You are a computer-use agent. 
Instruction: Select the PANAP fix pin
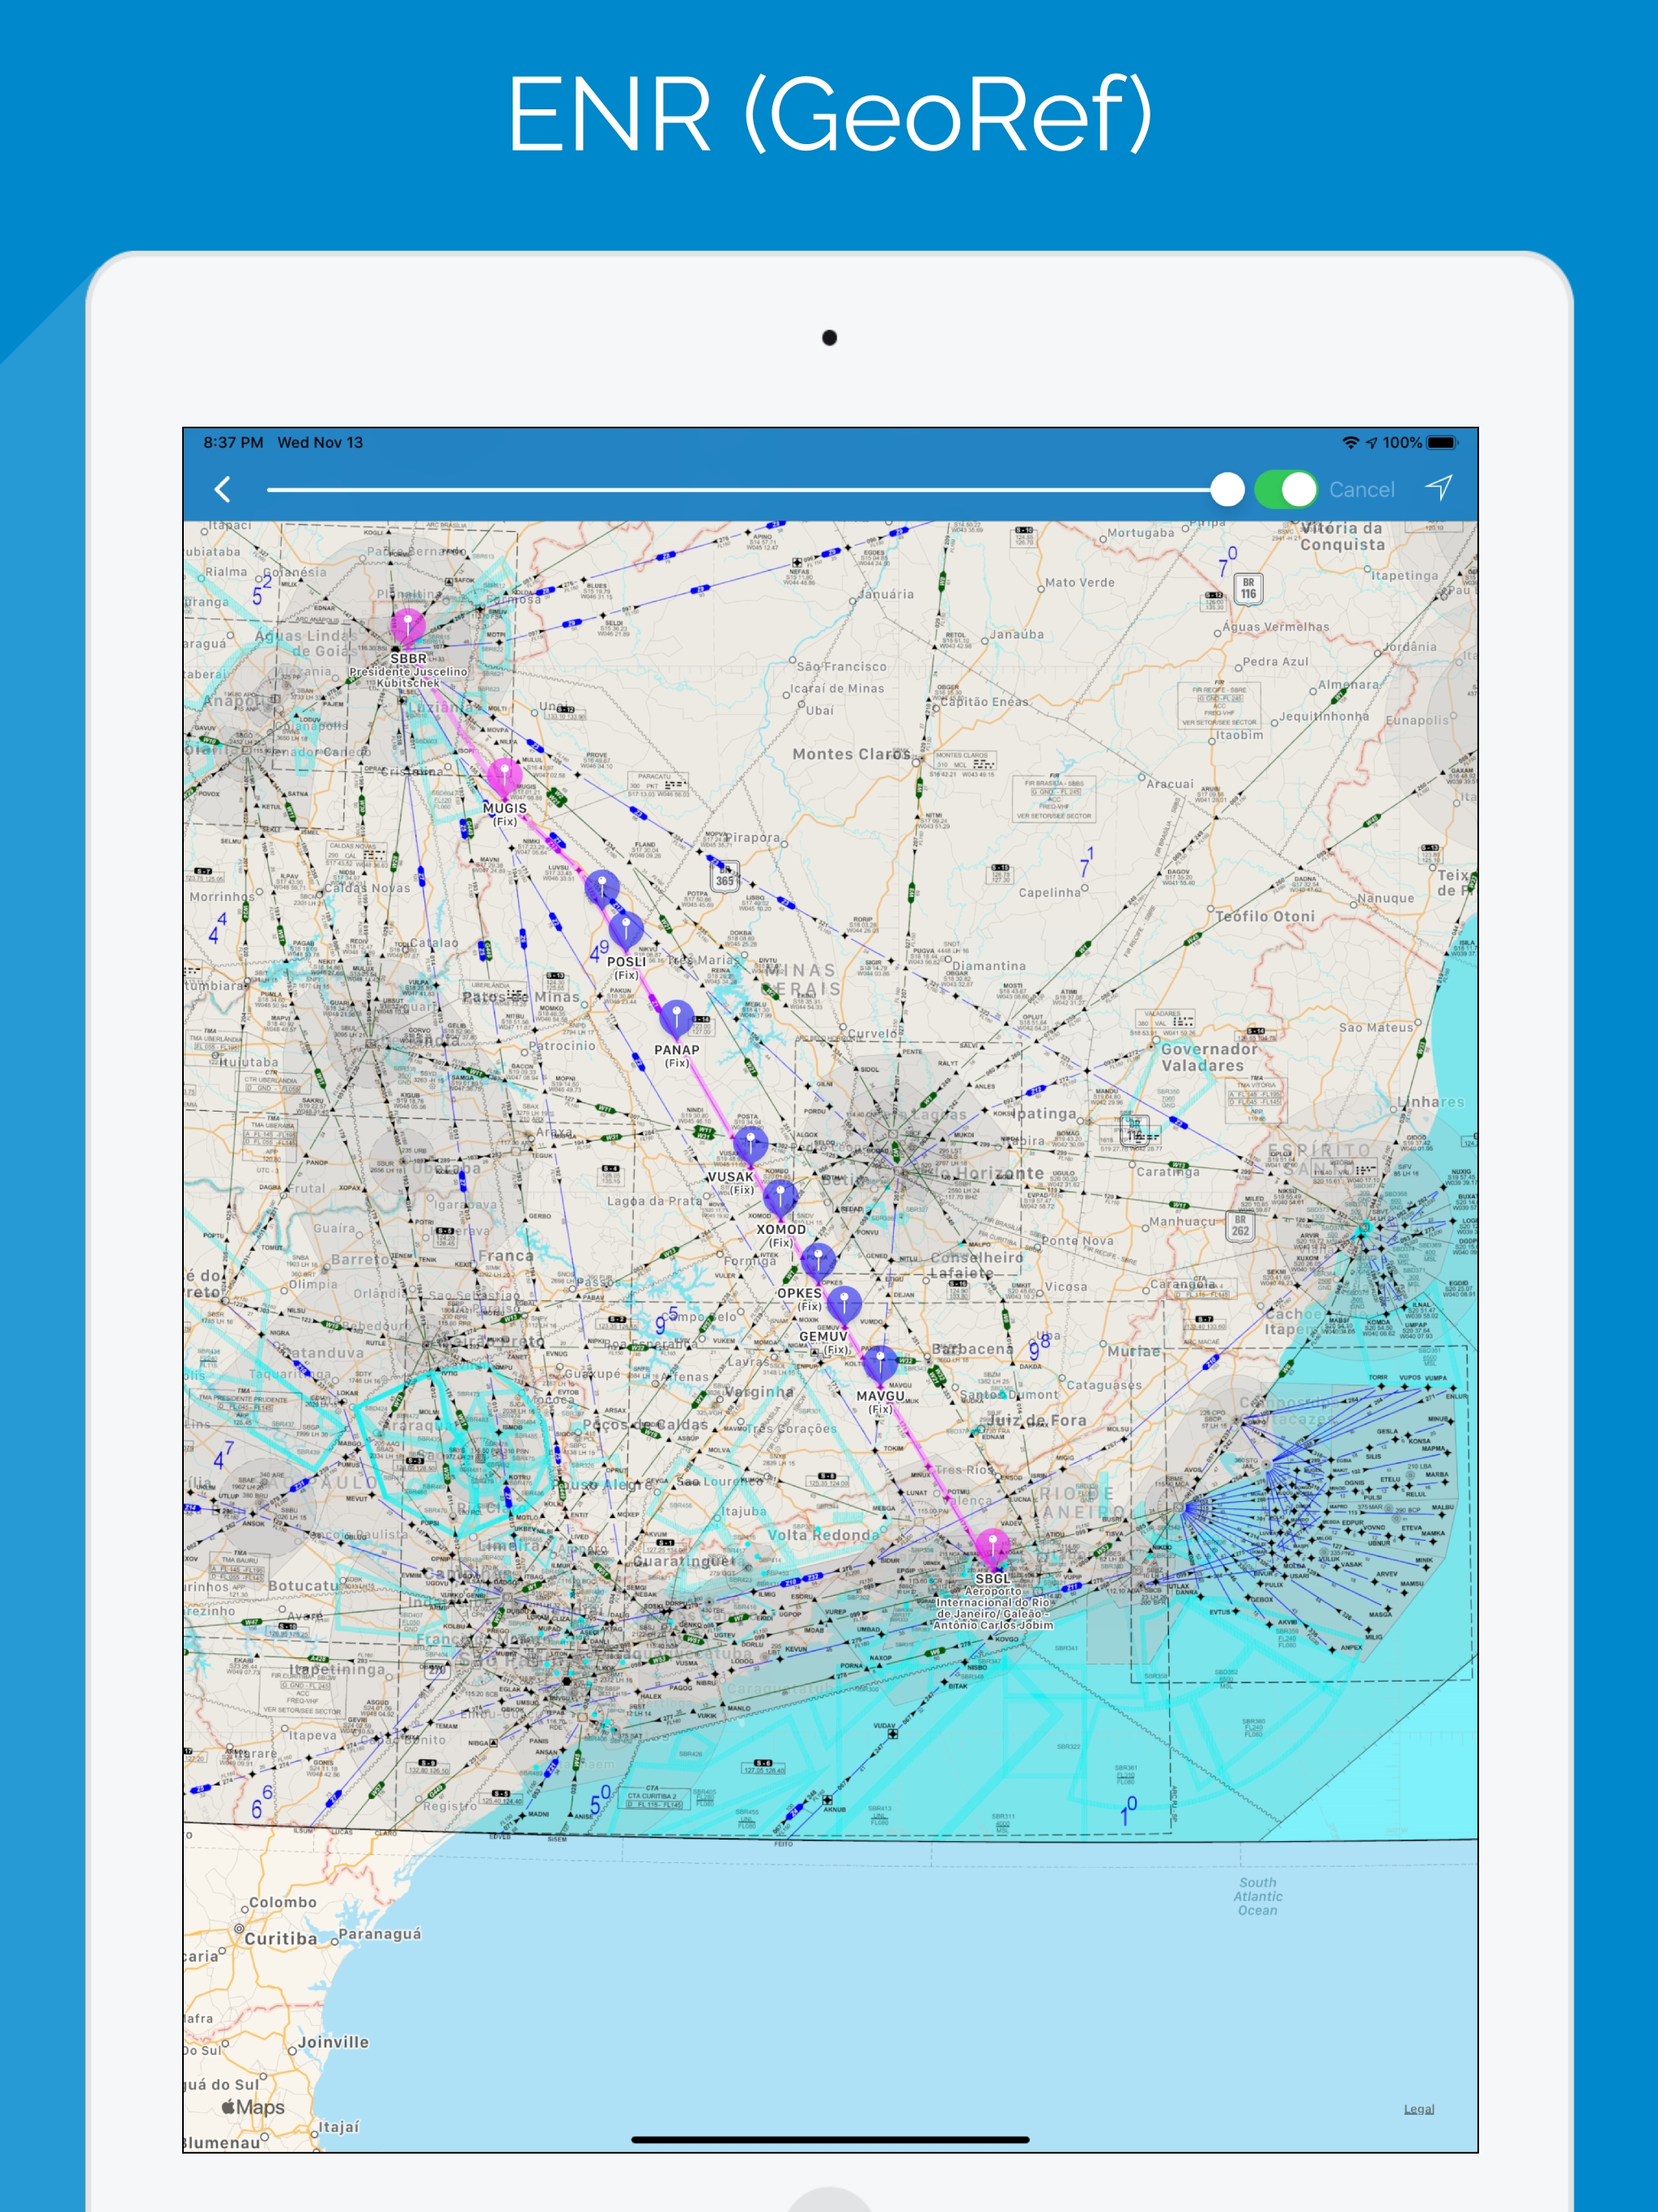click(x=677, y=1018)
